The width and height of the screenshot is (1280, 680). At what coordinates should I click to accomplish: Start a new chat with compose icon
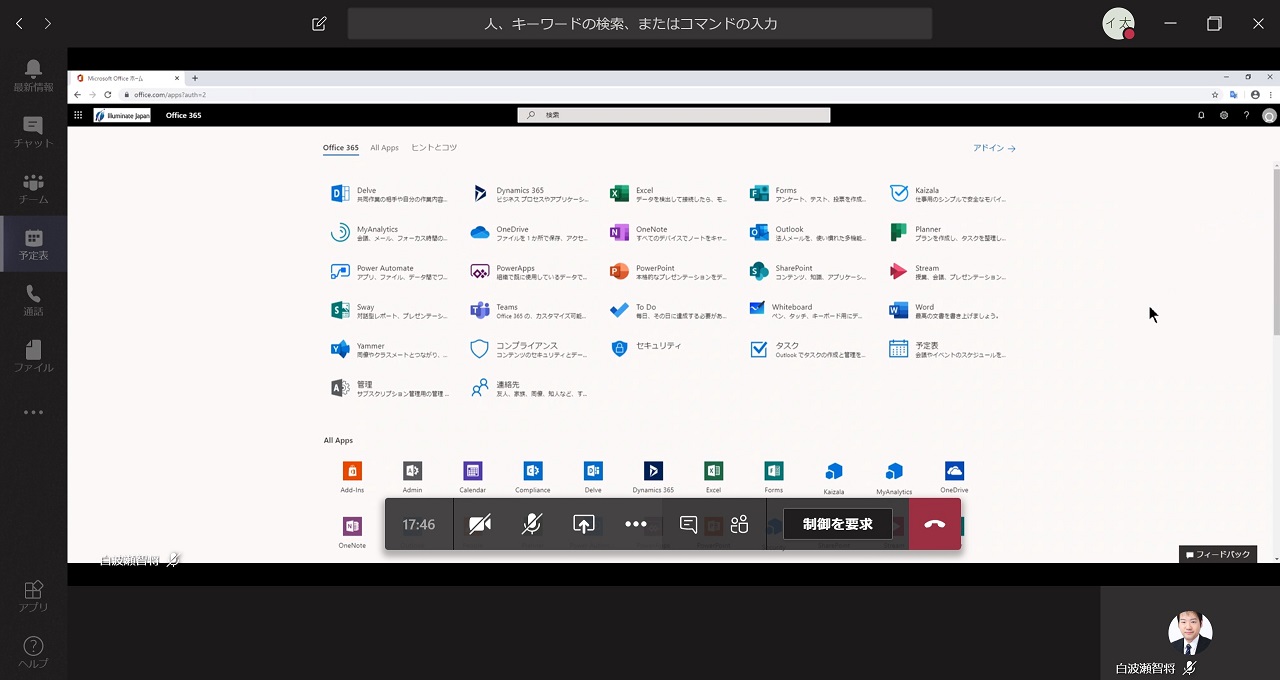[319, 23]
